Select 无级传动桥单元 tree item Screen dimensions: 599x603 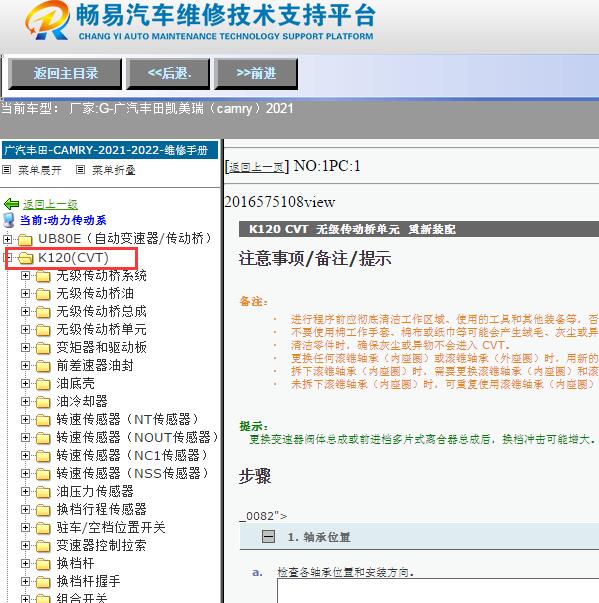pyautogui.click(x=101, y=330)
